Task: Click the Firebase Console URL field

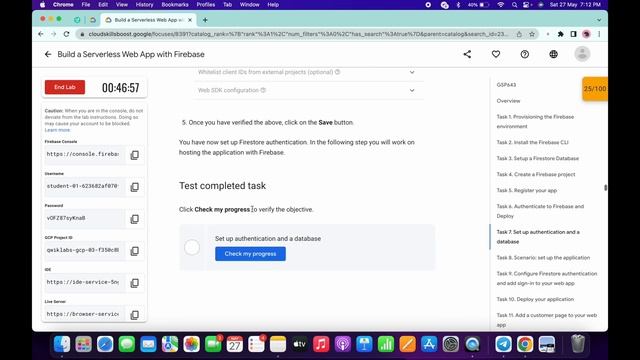Action: point(84,154)
